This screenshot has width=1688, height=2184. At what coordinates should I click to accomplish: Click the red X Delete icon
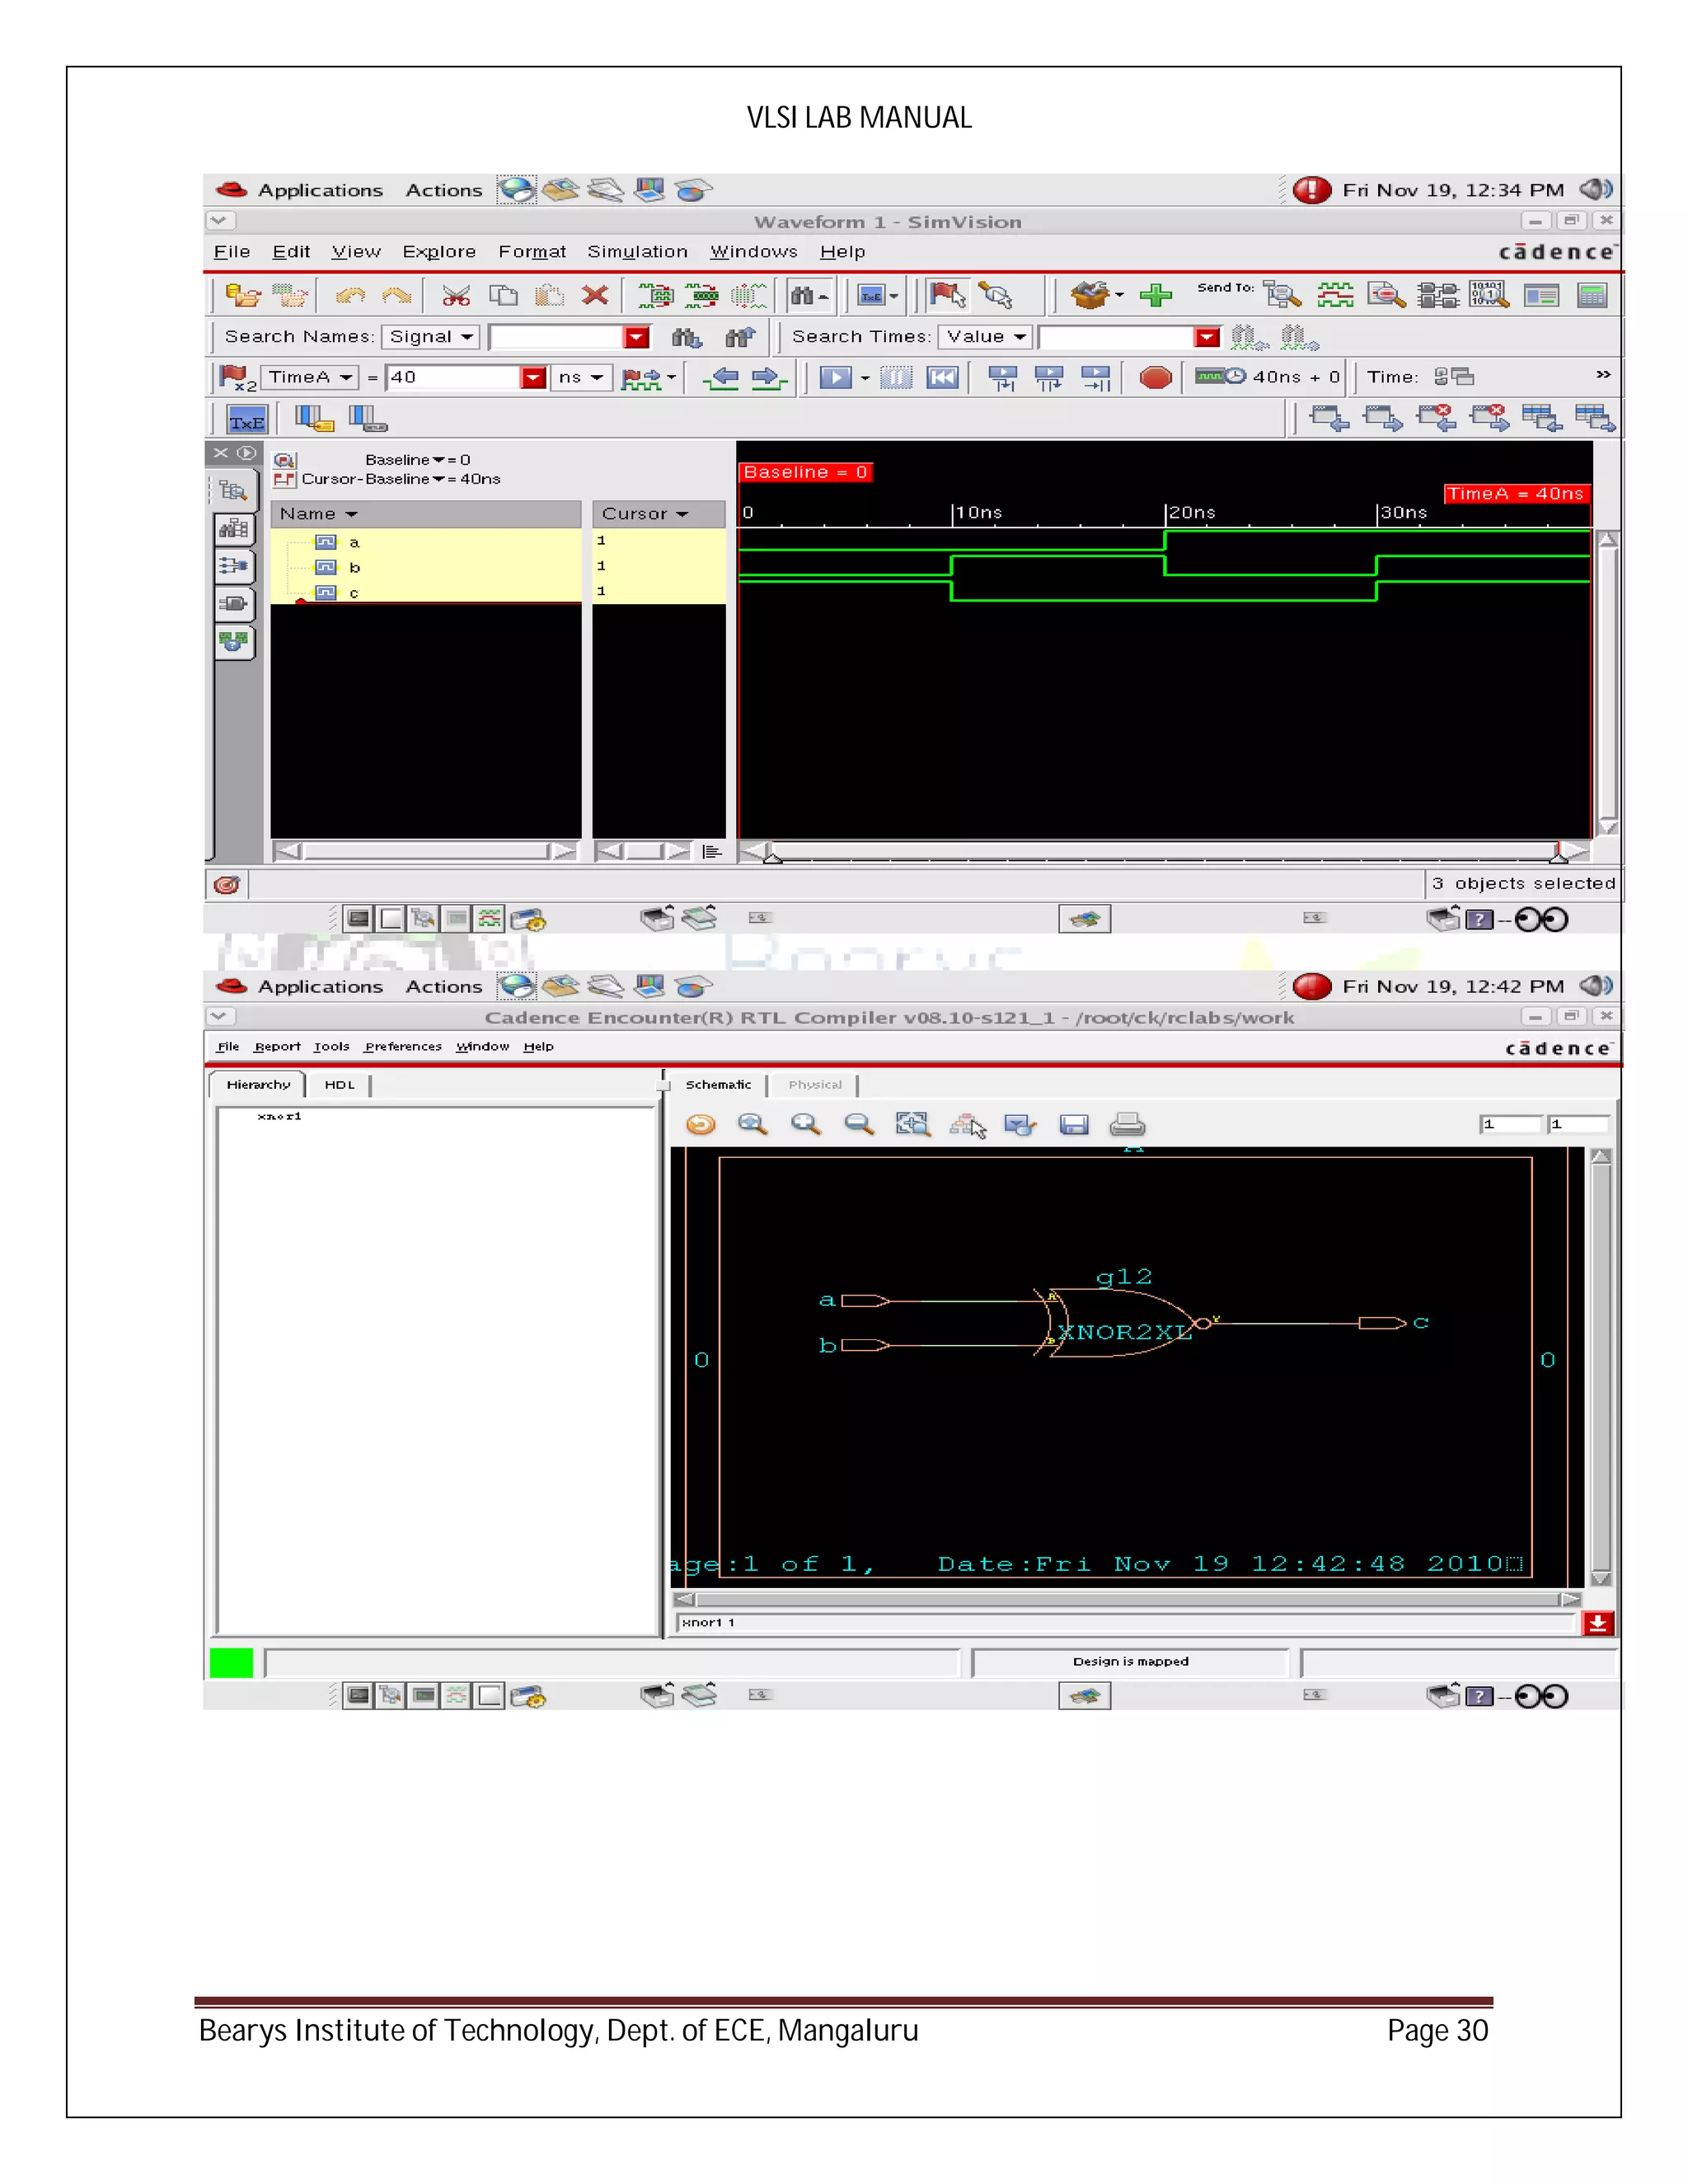[595, 295]
